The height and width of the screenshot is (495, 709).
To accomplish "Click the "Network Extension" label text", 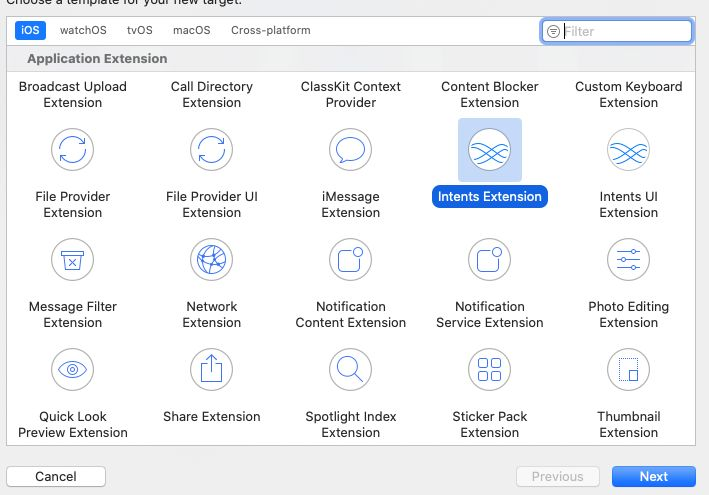I will click(x=212, y=314).
